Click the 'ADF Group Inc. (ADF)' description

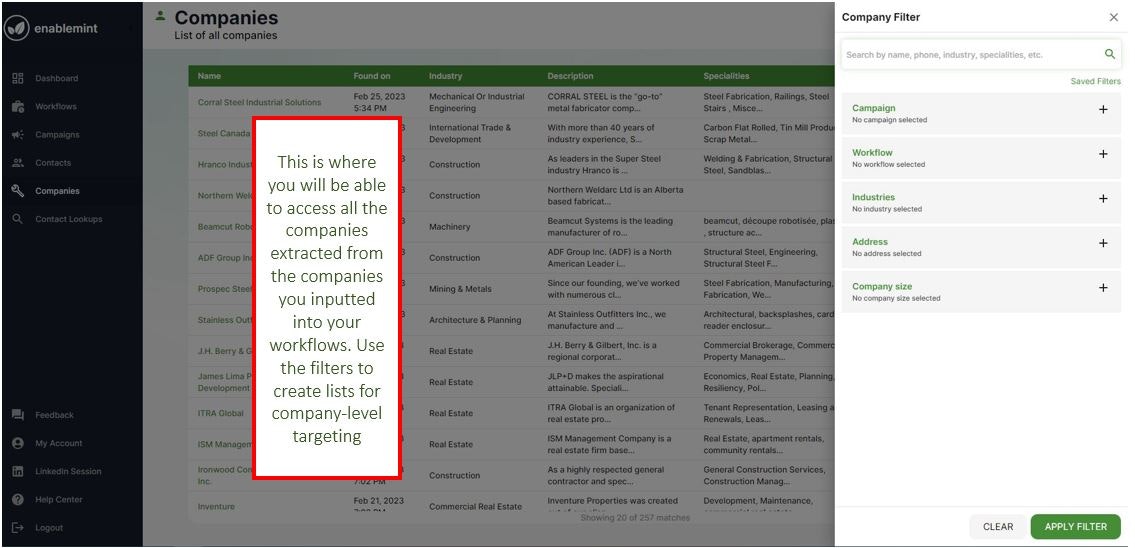[609, 258]
